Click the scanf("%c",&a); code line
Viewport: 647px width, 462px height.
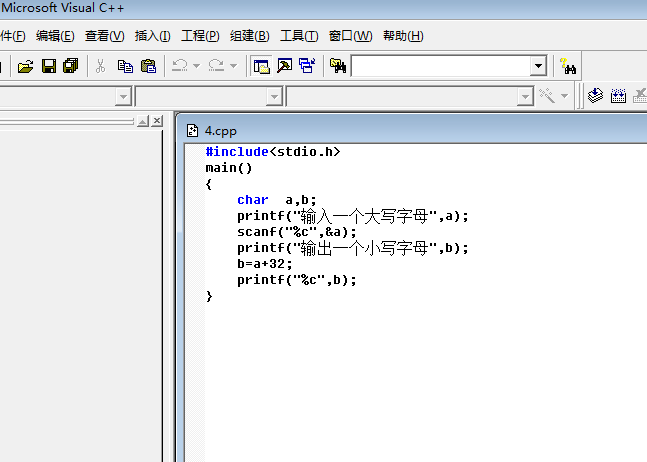pos(297,232)
